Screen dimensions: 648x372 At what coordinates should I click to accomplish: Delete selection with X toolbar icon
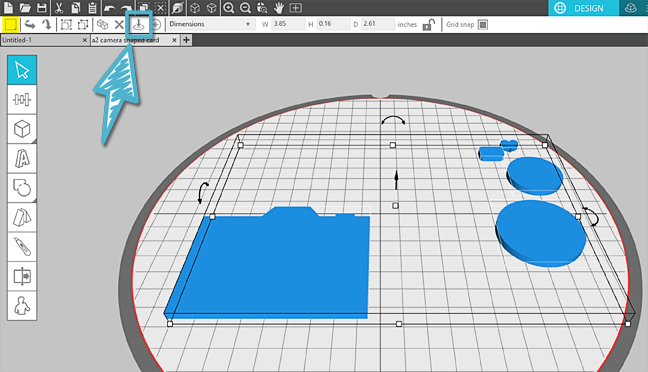pos(119,24)
